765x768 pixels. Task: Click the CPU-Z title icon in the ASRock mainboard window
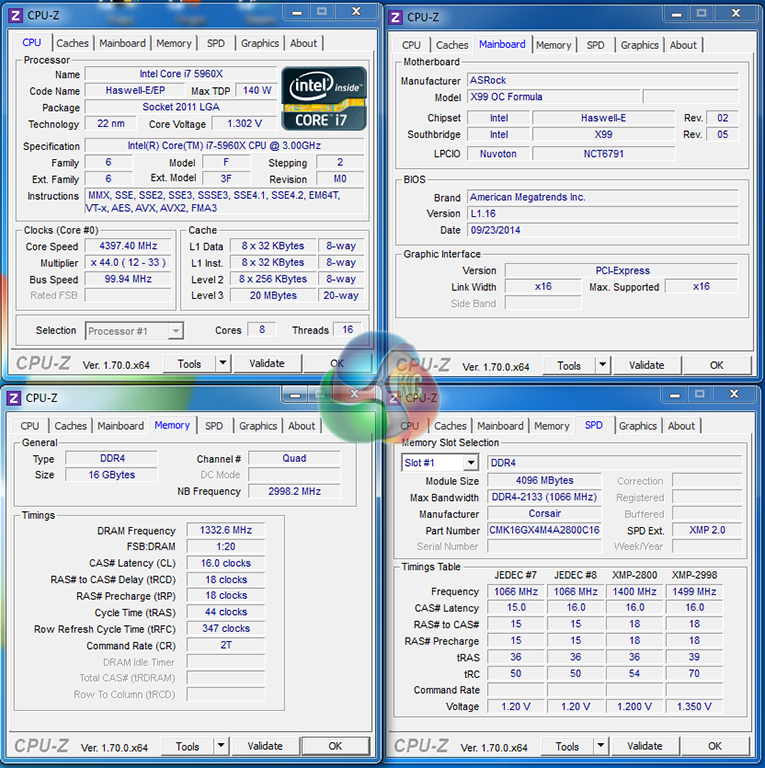[x=395, y=17]
